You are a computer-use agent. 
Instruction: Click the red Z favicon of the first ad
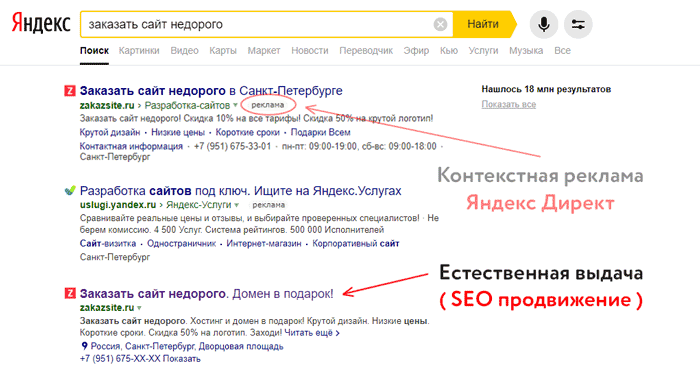pyautogui.click(x=70, y=91)
